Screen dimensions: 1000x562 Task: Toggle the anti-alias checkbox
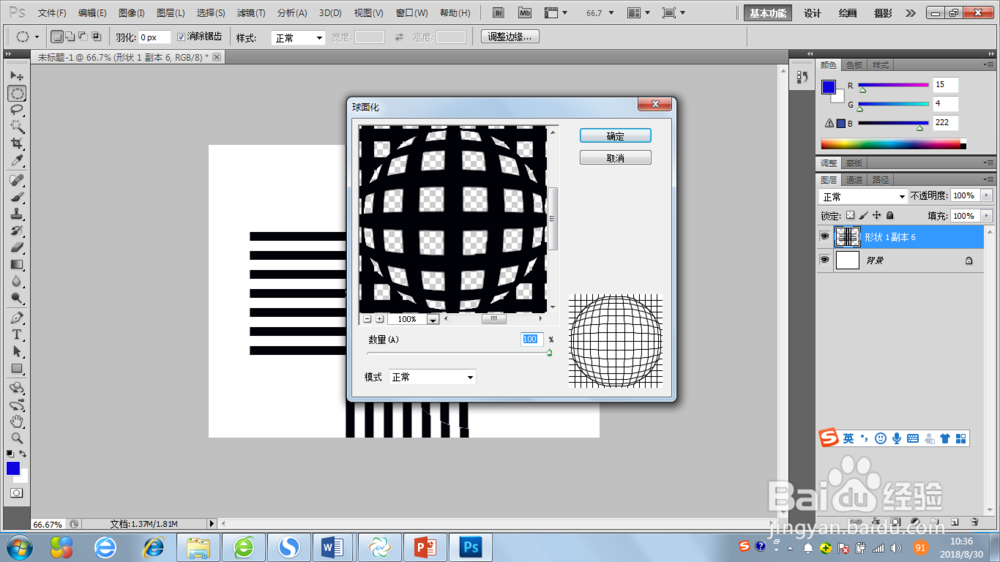point(181,37)
